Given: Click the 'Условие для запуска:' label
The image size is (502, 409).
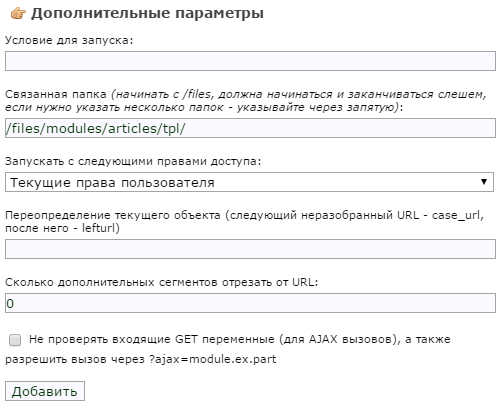Looking at the screenshot, I should [x=69, y=40].
